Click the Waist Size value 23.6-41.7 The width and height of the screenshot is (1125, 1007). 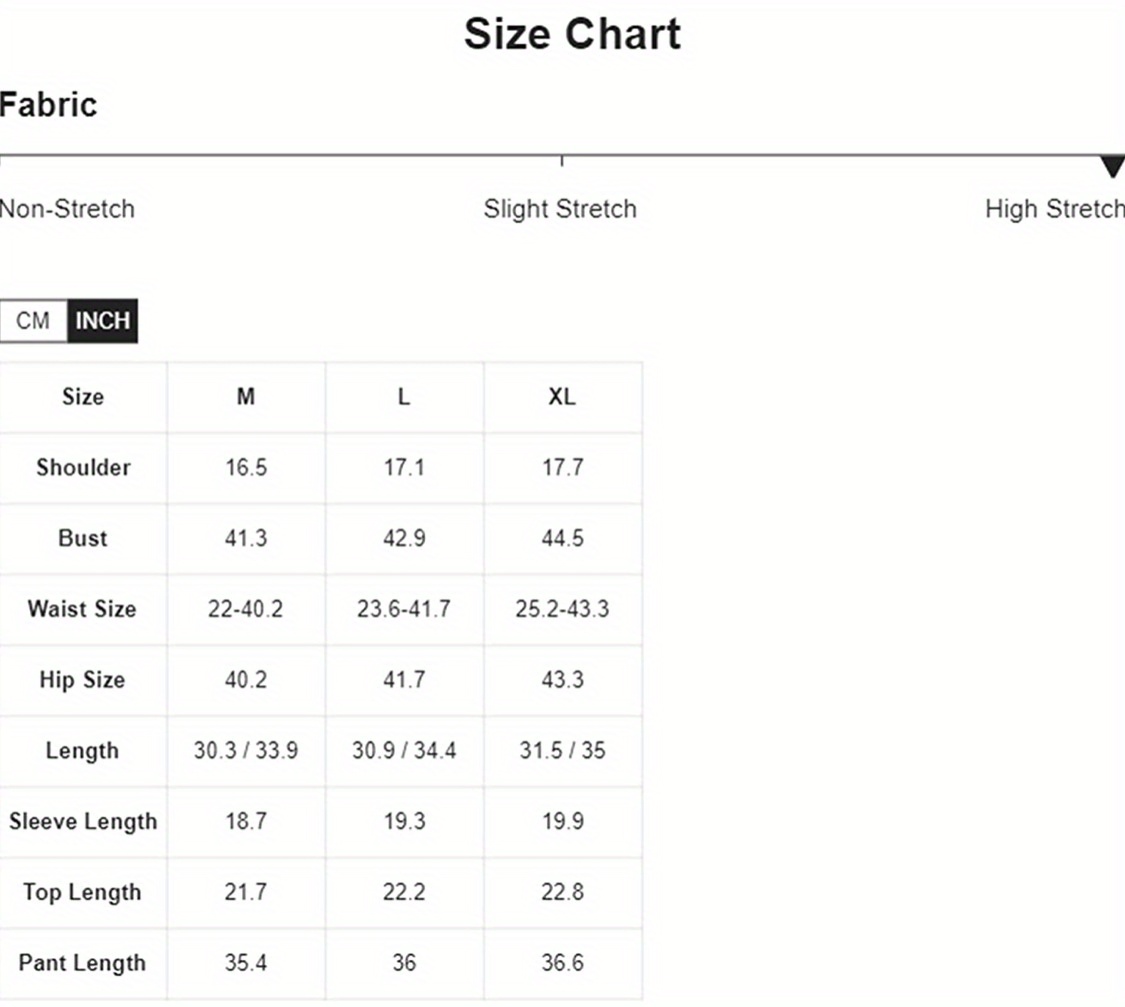pyautogui.click(x=404, y=609)
